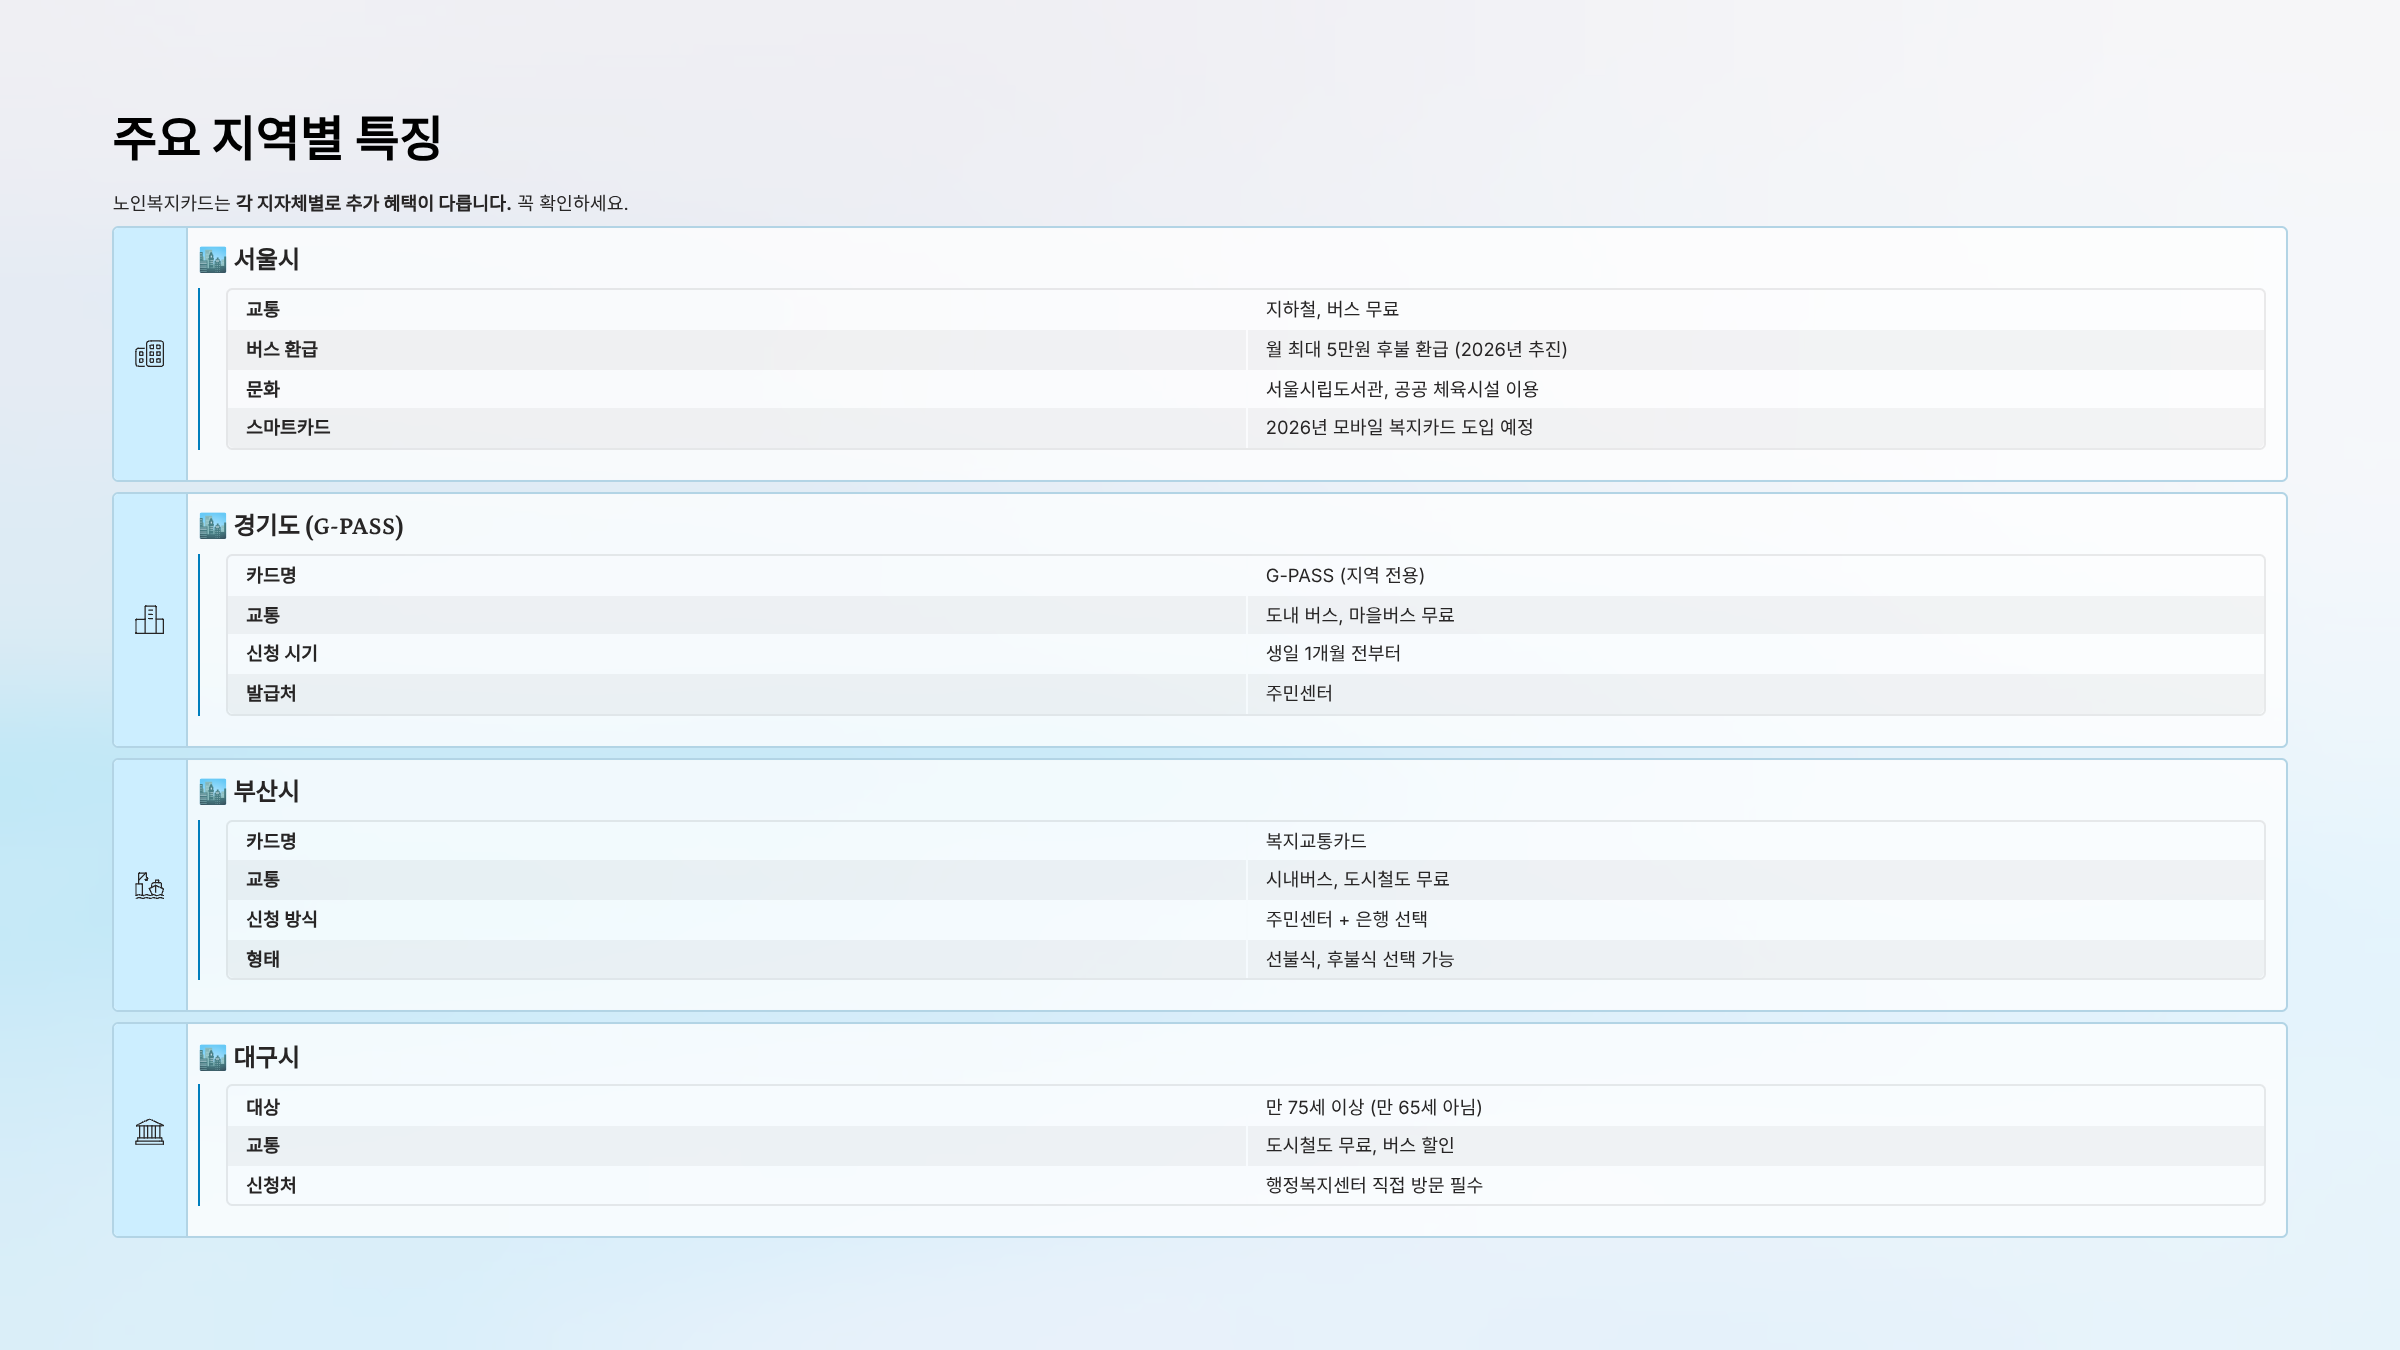The width and height of the screenshot is (2400, 1350).
Task: Click the harbor ship icon beside 부산시 card
Action: [x=150, y=885]
